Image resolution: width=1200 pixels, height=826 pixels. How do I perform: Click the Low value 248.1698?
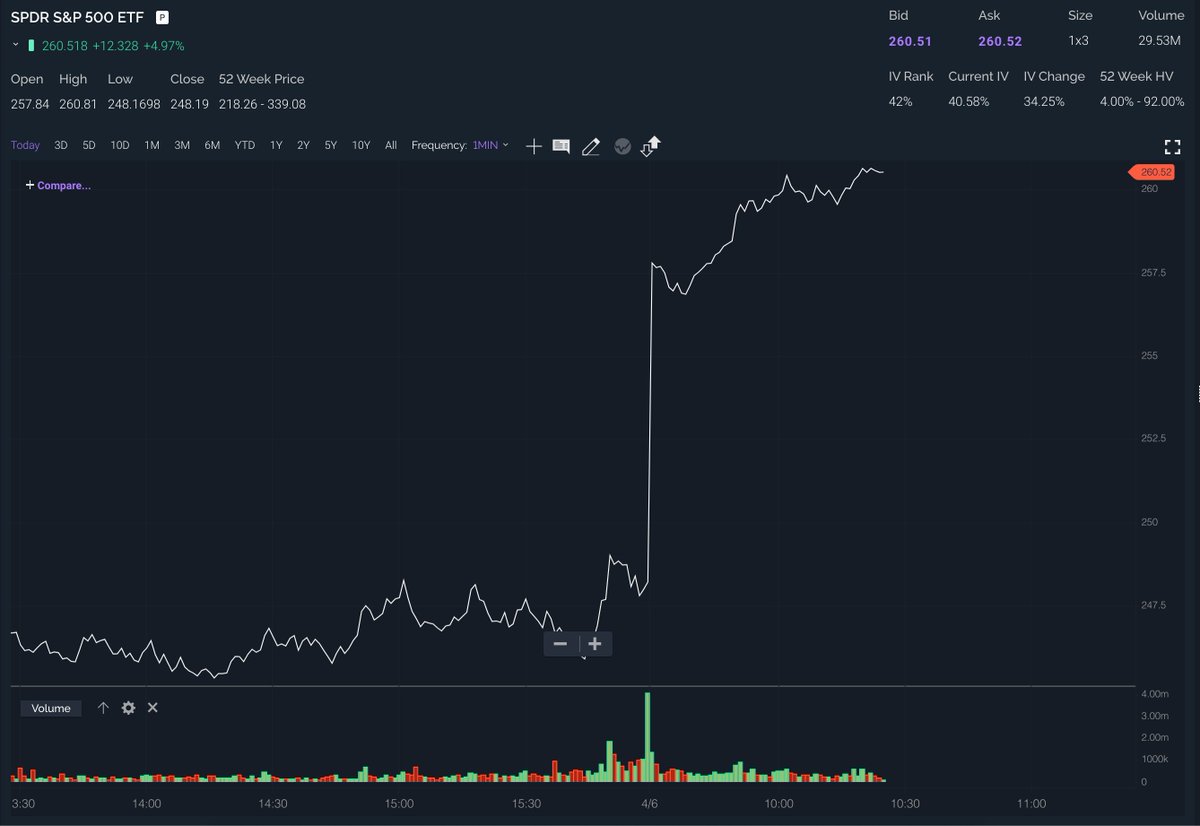tap(133, 104)
